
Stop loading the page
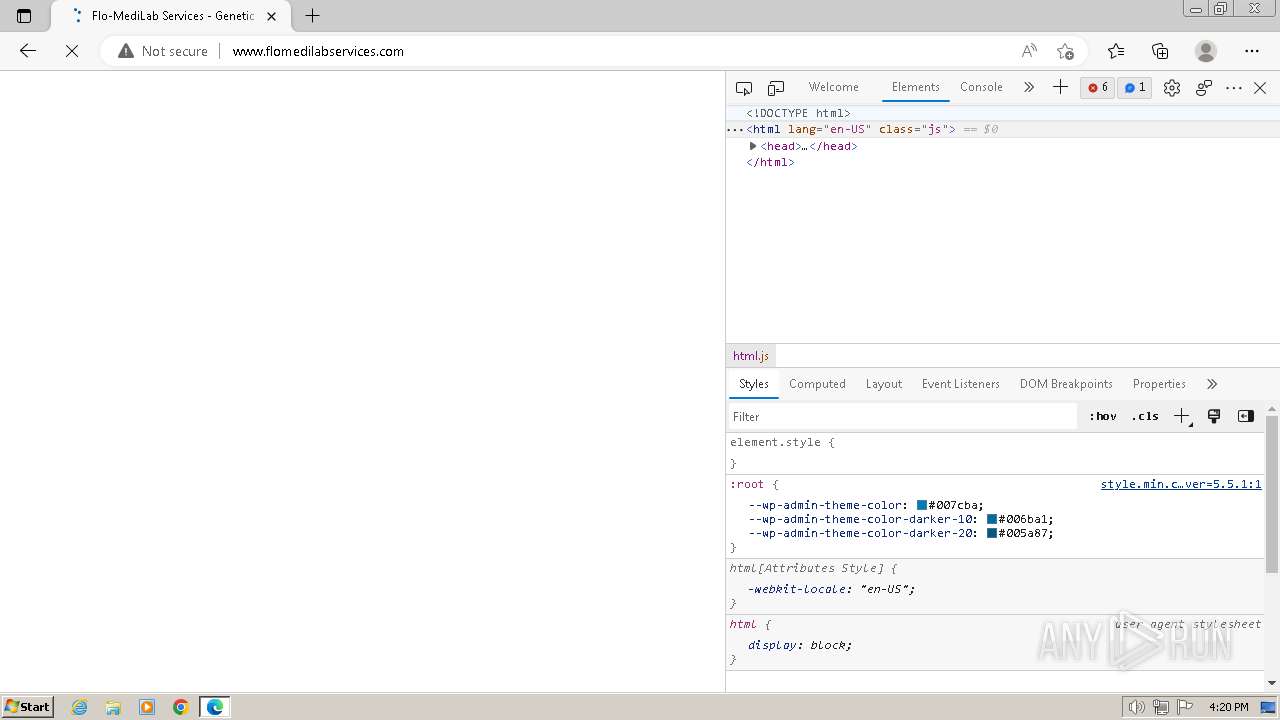(72, 51)
